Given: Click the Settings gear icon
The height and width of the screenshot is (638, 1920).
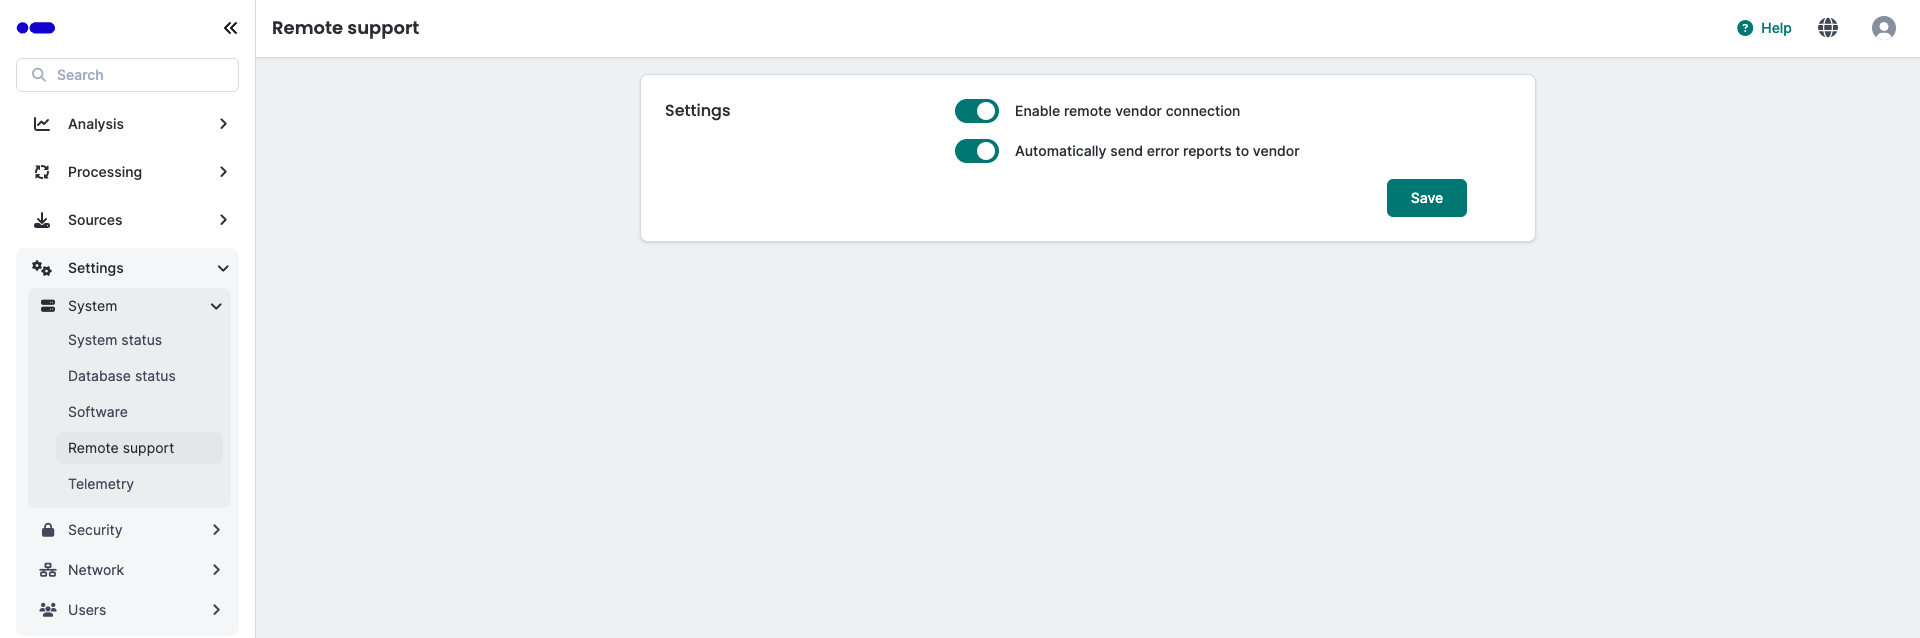Looking at the screenshot, I should (41, 267).
